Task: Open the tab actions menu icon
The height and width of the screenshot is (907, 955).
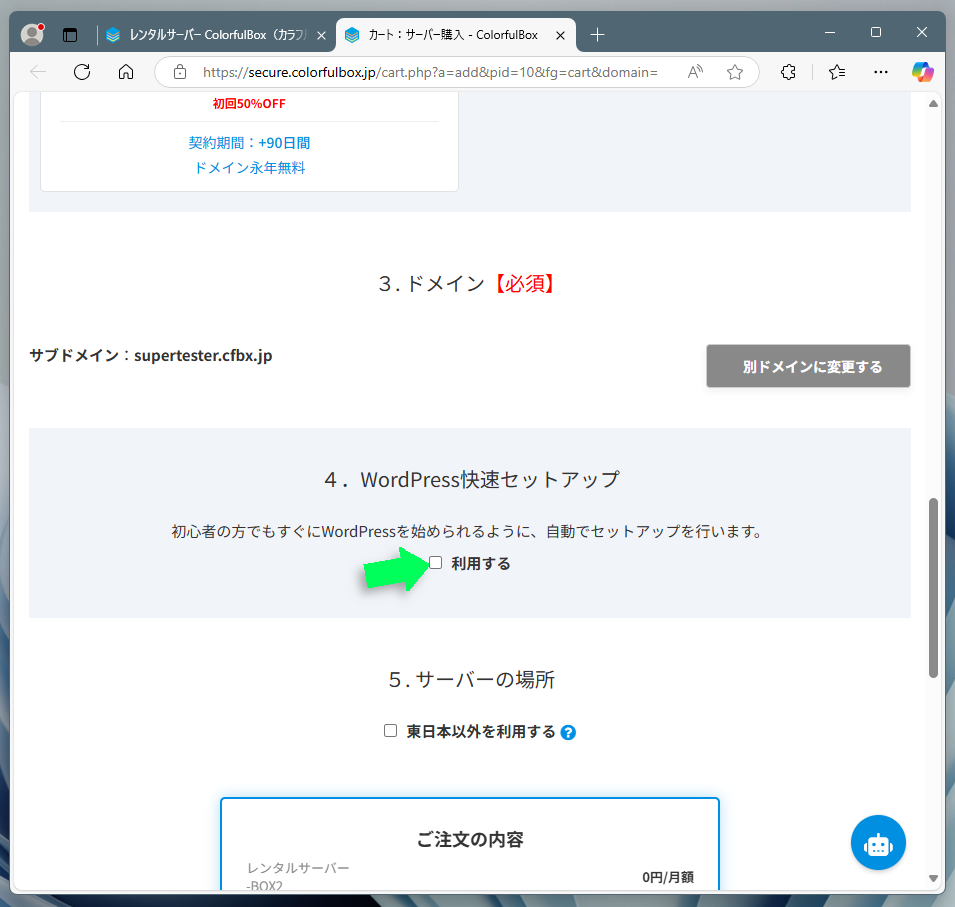Action: pos(70,35)
